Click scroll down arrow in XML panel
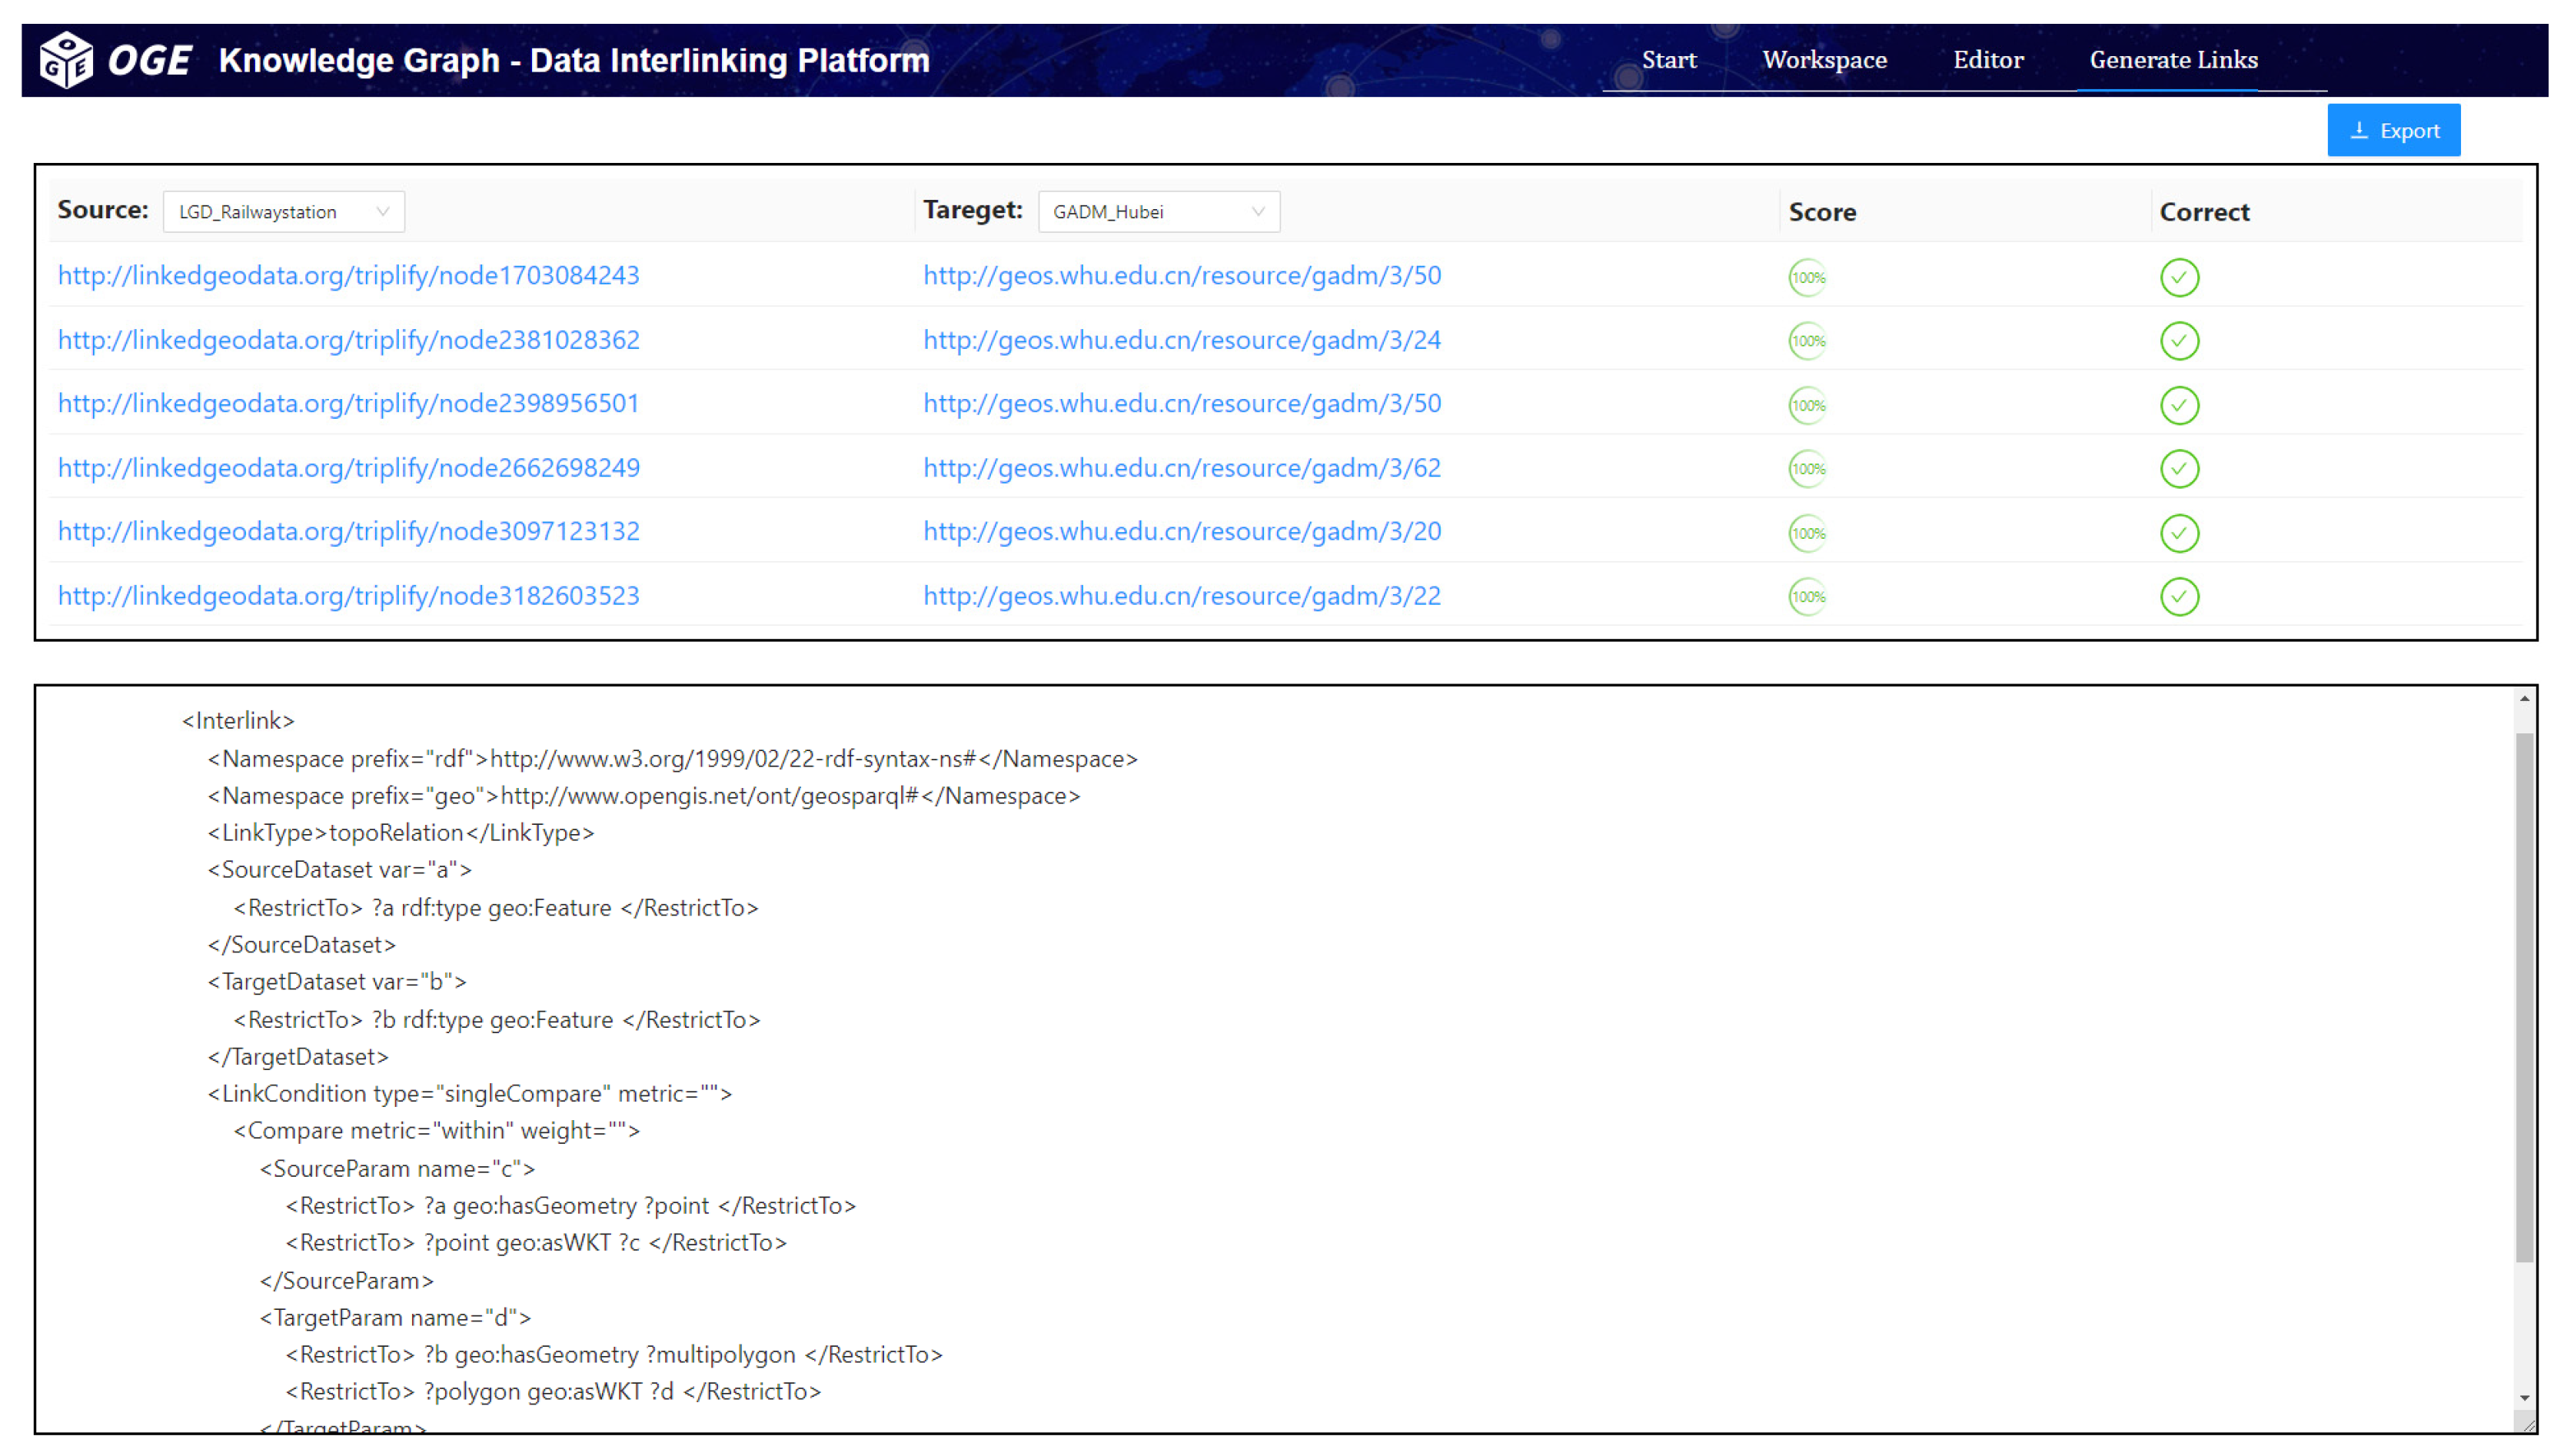The image size is (2554, 1456). pyautogui.click(x=2524, y=1398)
